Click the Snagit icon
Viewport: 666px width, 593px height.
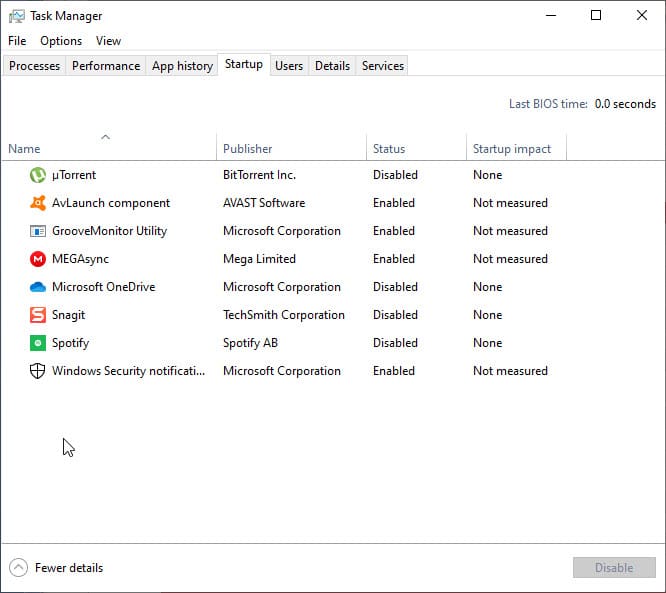click(x=38, y=315)
